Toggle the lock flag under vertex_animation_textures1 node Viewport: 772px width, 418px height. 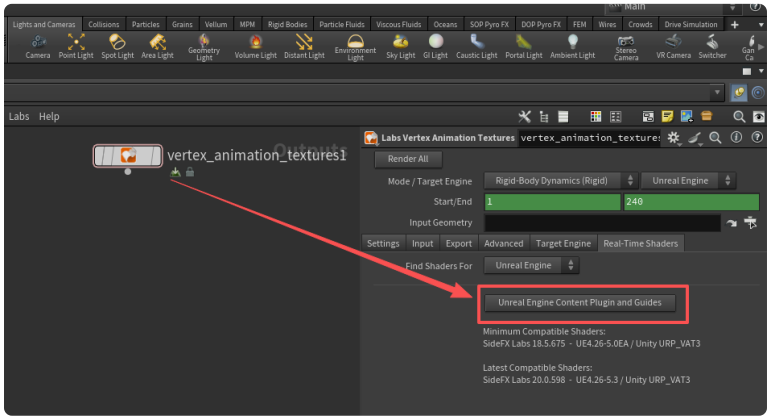190,172
